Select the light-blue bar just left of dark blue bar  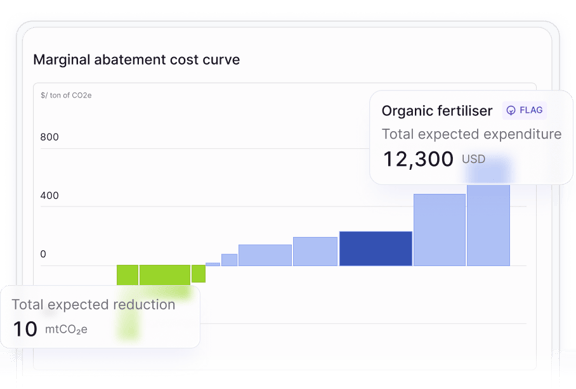(x=315, y=251)
